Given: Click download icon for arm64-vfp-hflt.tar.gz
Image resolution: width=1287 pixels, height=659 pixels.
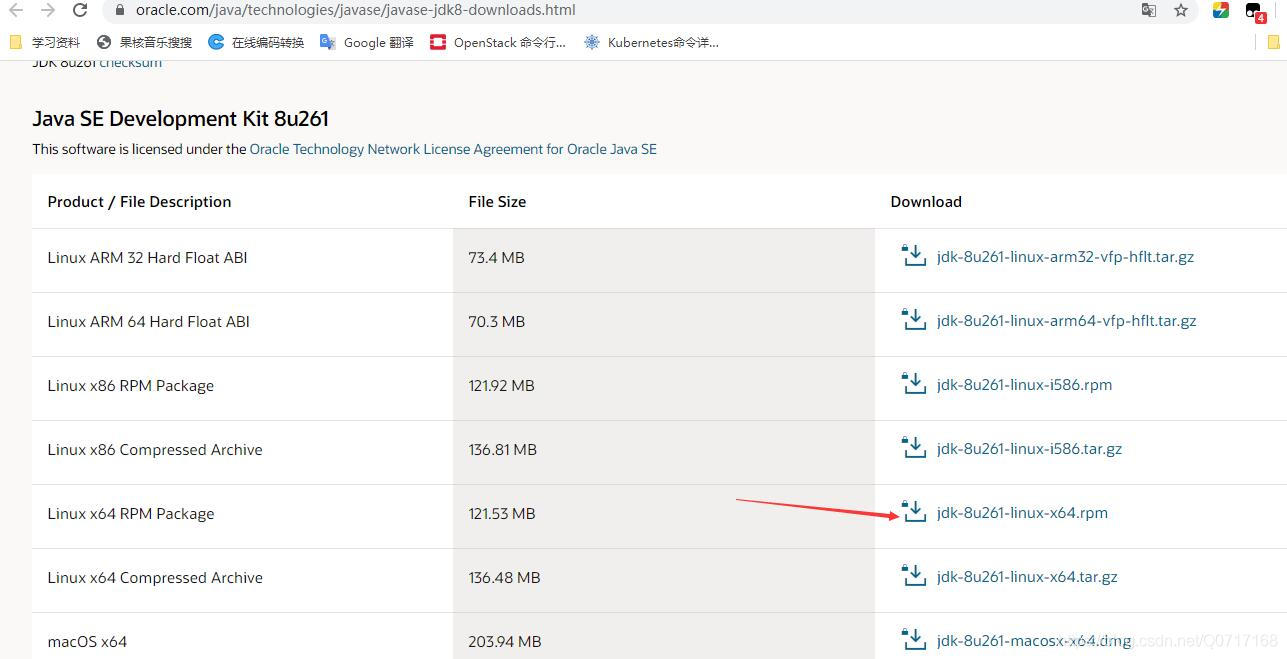Looking at the screenshot, I should pyautogui.click(x=914, y=320).
